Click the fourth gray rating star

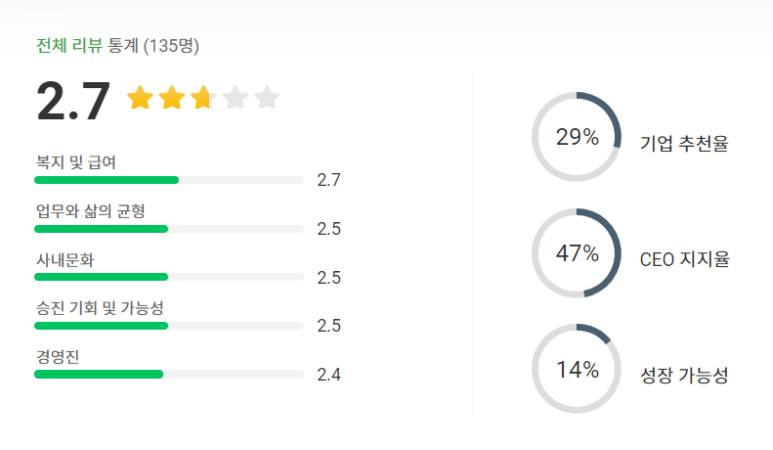coord(235,97)
